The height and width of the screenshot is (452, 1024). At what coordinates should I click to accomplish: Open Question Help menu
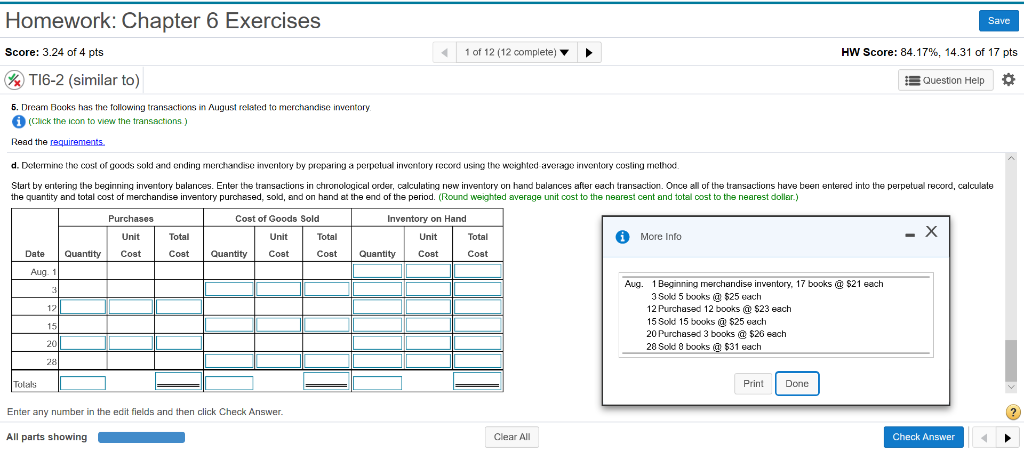coord(946,80)
